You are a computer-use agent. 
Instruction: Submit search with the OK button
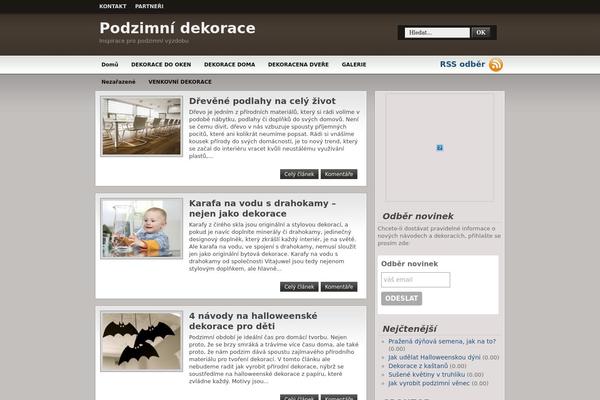pyautogui.click(x=481, y=33)
